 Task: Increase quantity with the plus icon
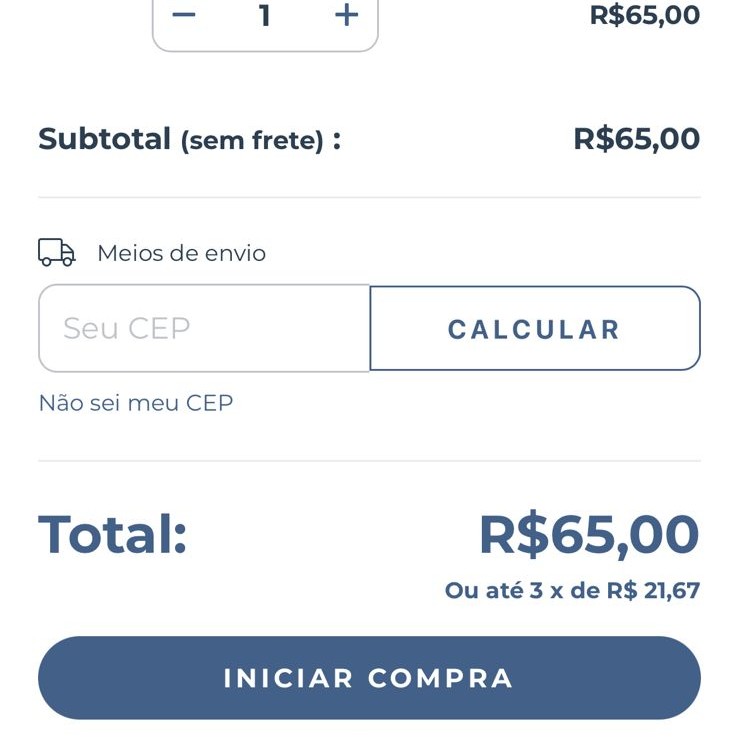click(346, 15)
